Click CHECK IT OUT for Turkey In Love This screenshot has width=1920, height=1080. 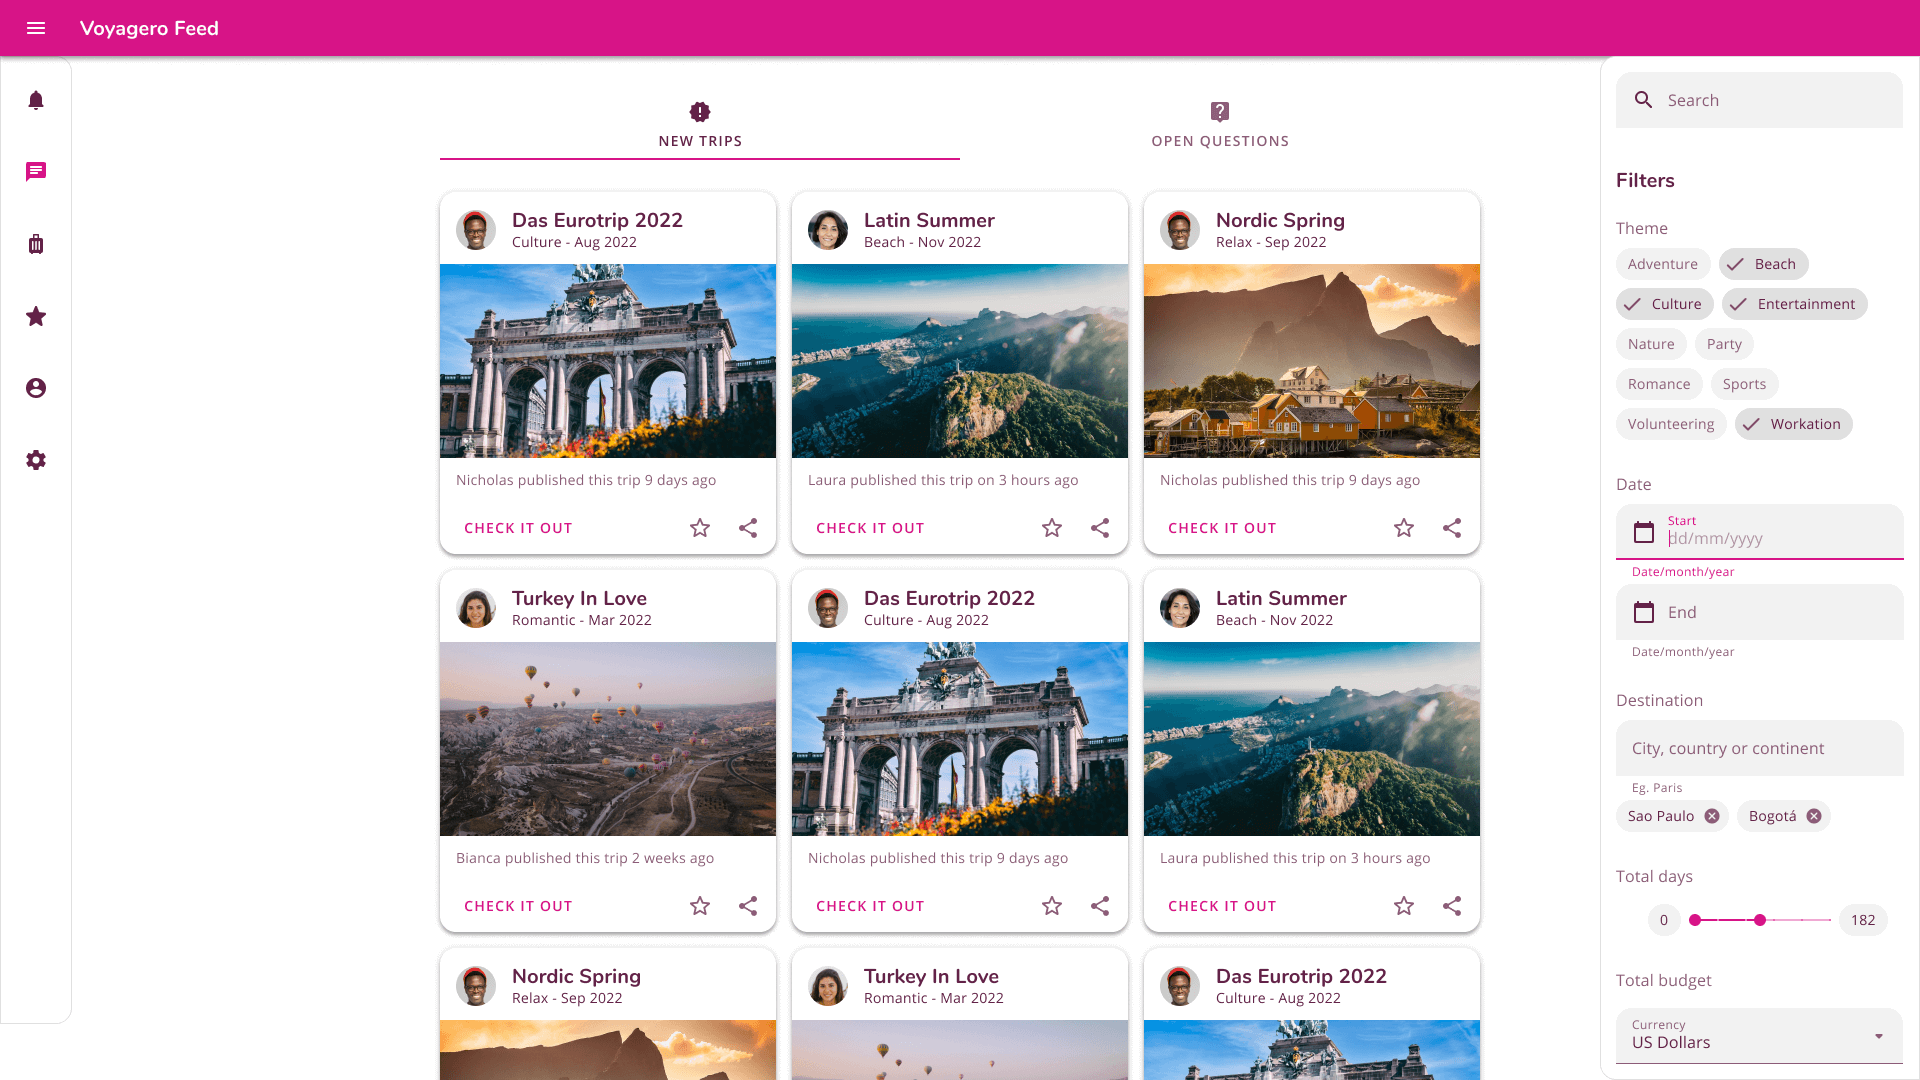pyautogui.click(x=518, y=906)
